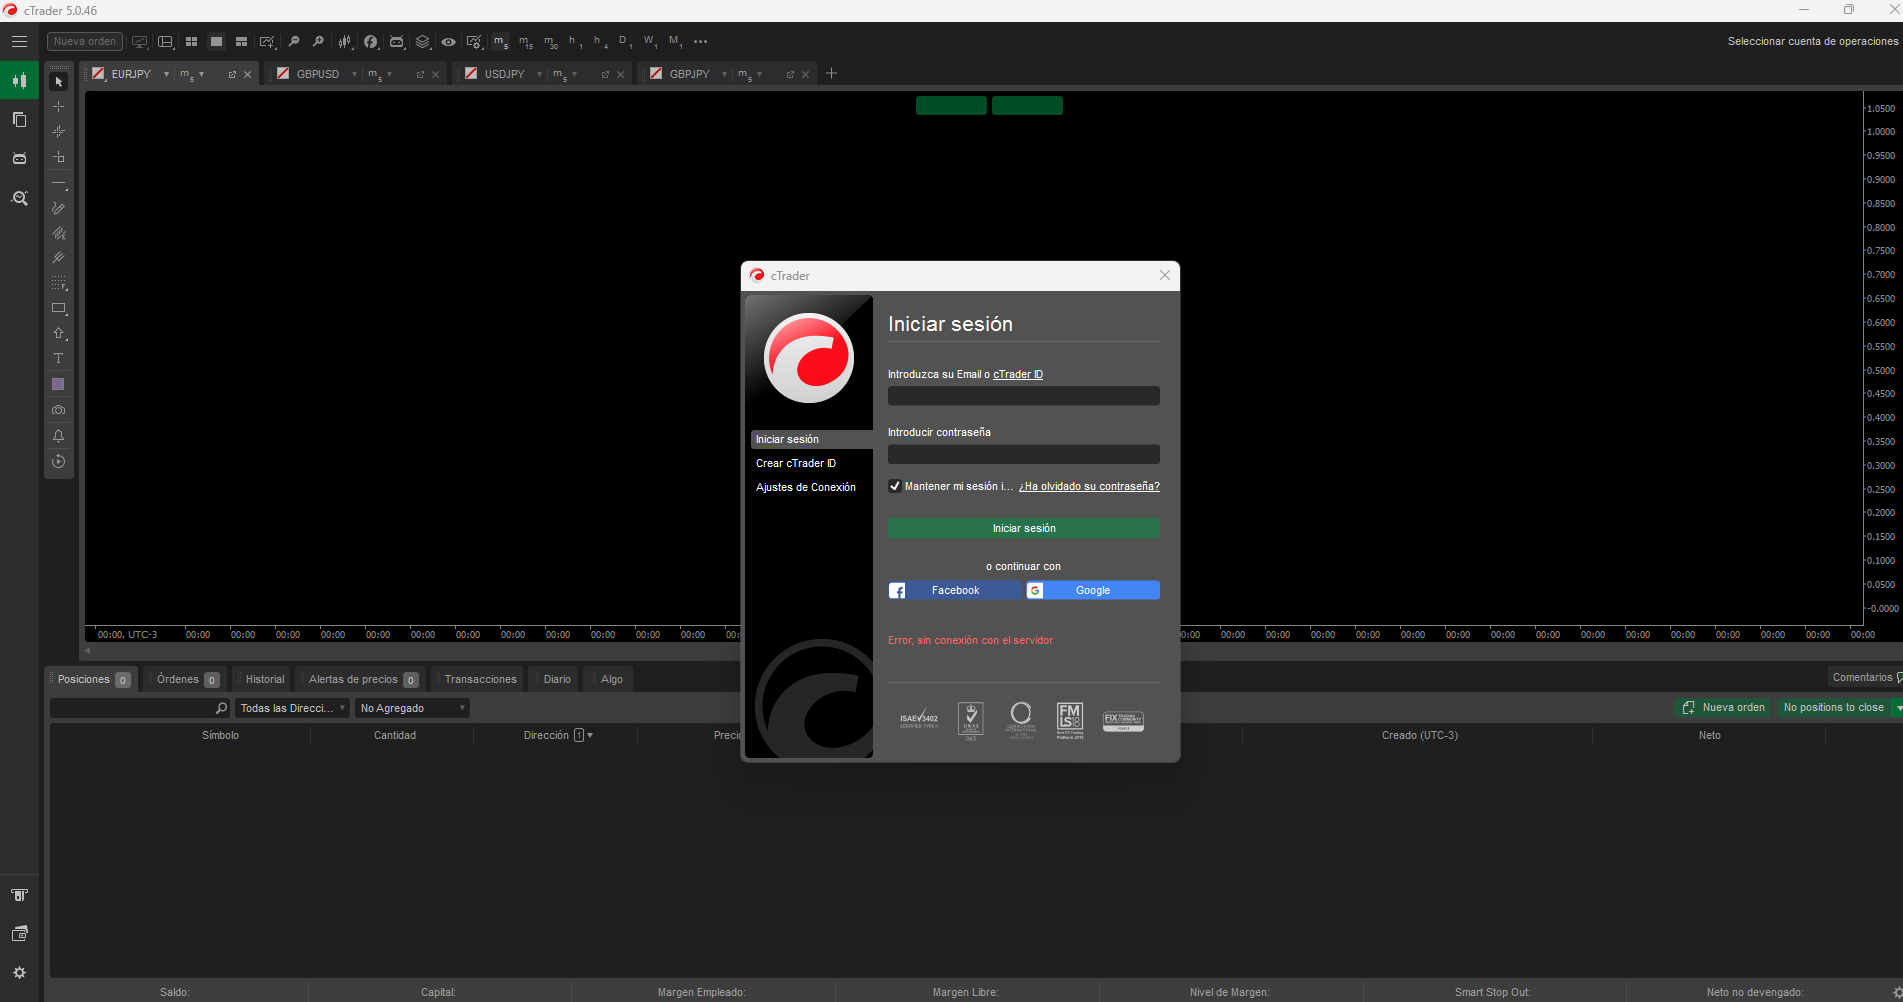
Task: Open the Órdenes tab
Action: coord(186,679)
